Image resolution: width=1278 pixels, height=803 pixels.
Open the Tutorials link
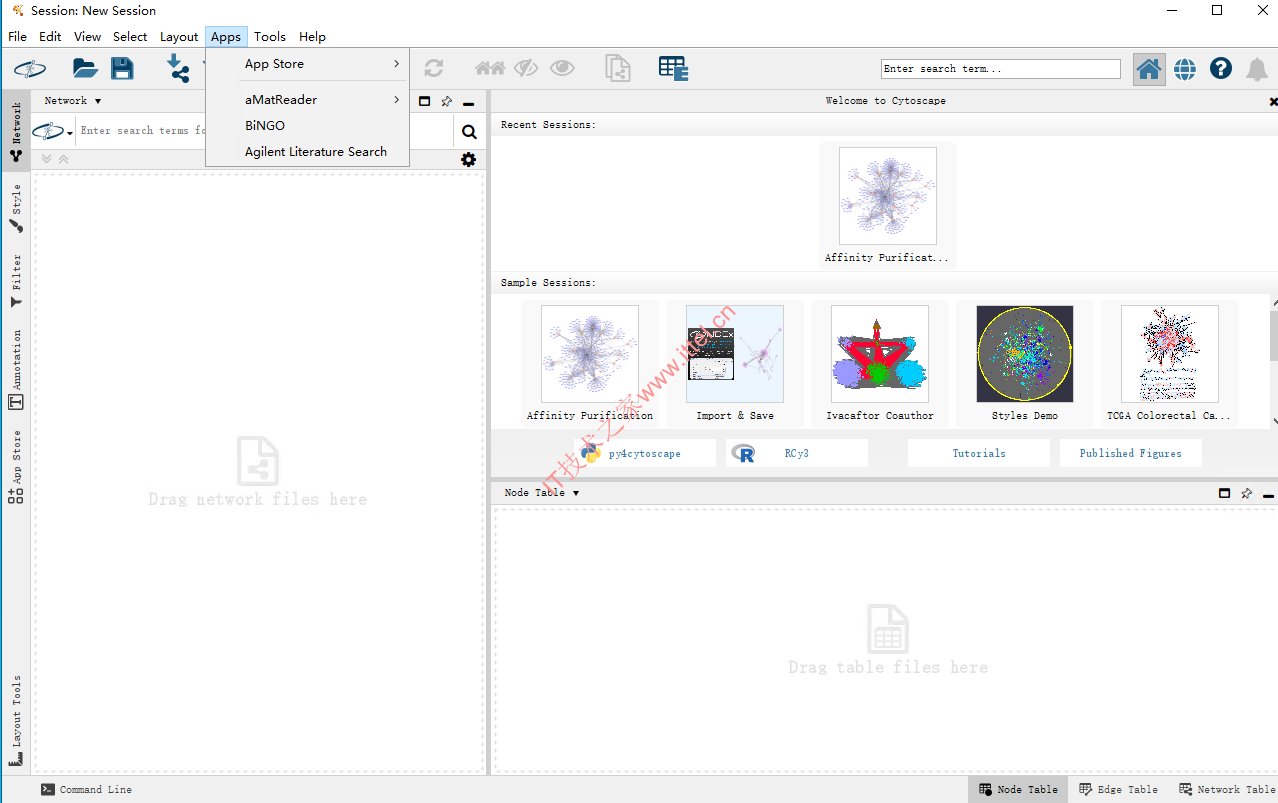pyautogui.click(x=979, y=453)
